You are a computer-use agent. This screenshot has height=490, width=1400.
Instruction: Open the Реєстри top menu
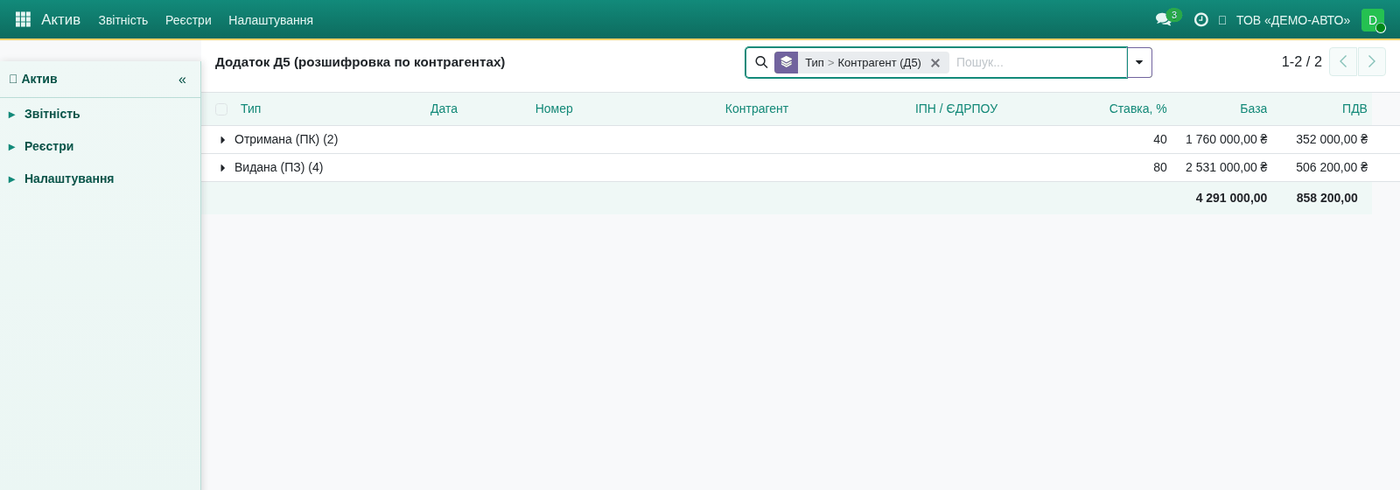[x=188, y=20]
